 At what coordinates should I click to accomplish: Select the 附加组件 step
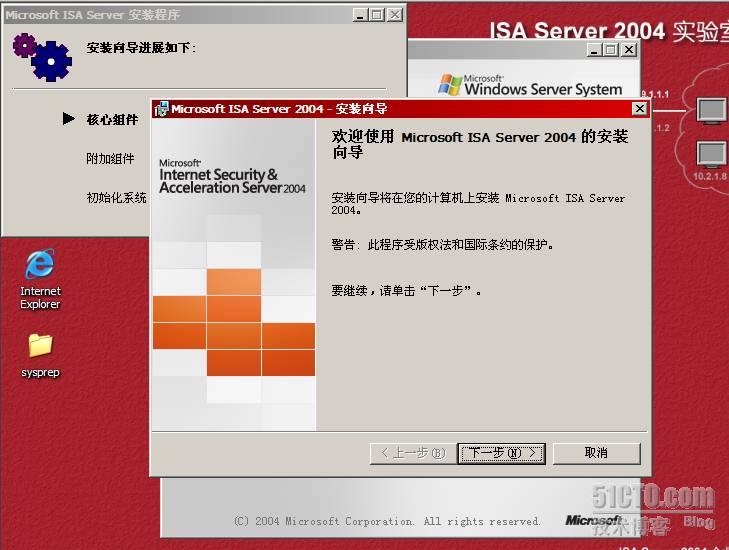coord(110,159)
